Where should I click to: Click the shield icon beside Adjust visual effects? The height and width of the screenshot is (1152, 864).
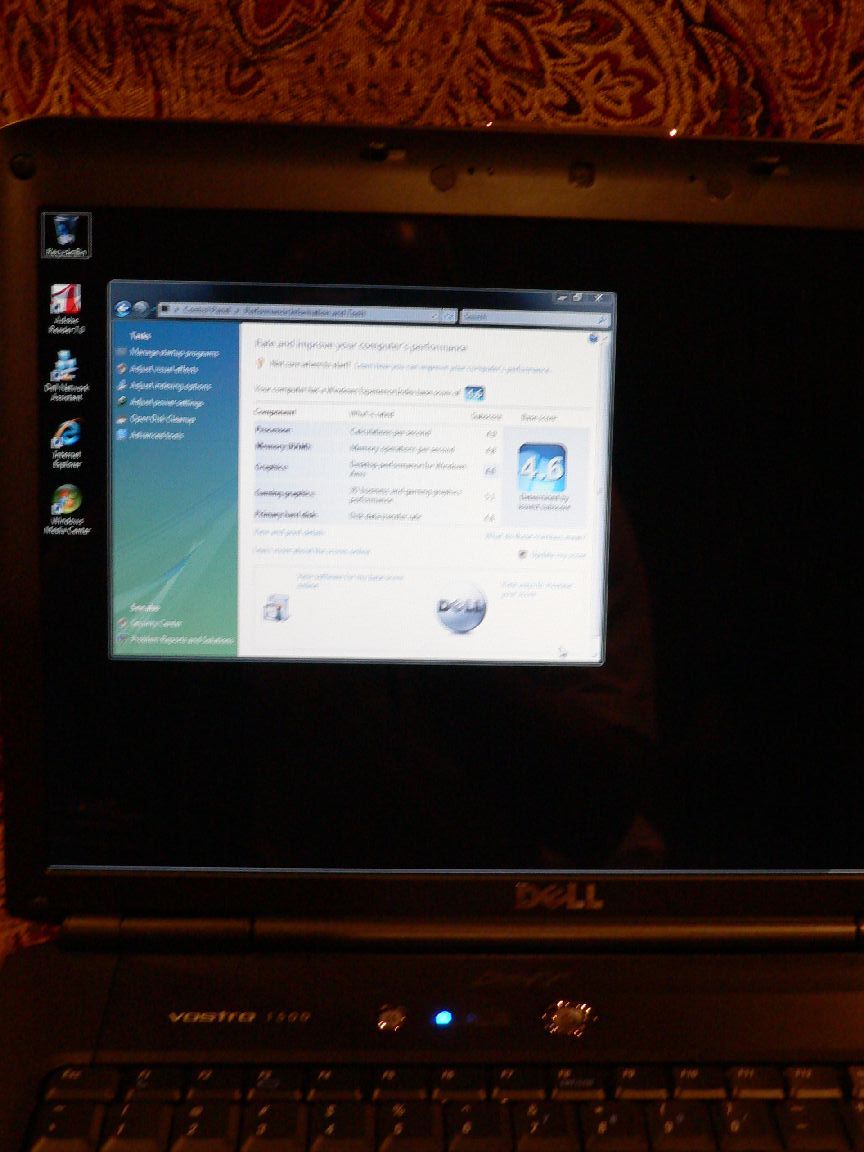[x=122, y=369]
